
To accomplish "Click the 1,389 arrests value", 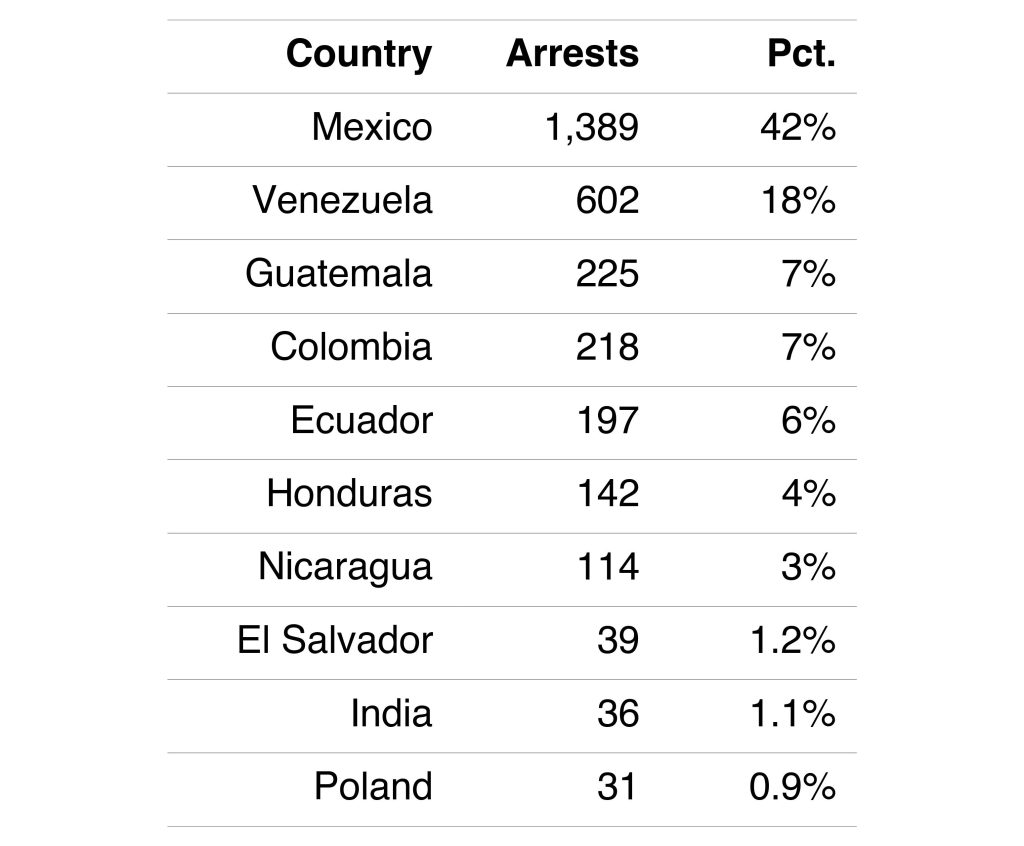I will (x=592, y=128).
